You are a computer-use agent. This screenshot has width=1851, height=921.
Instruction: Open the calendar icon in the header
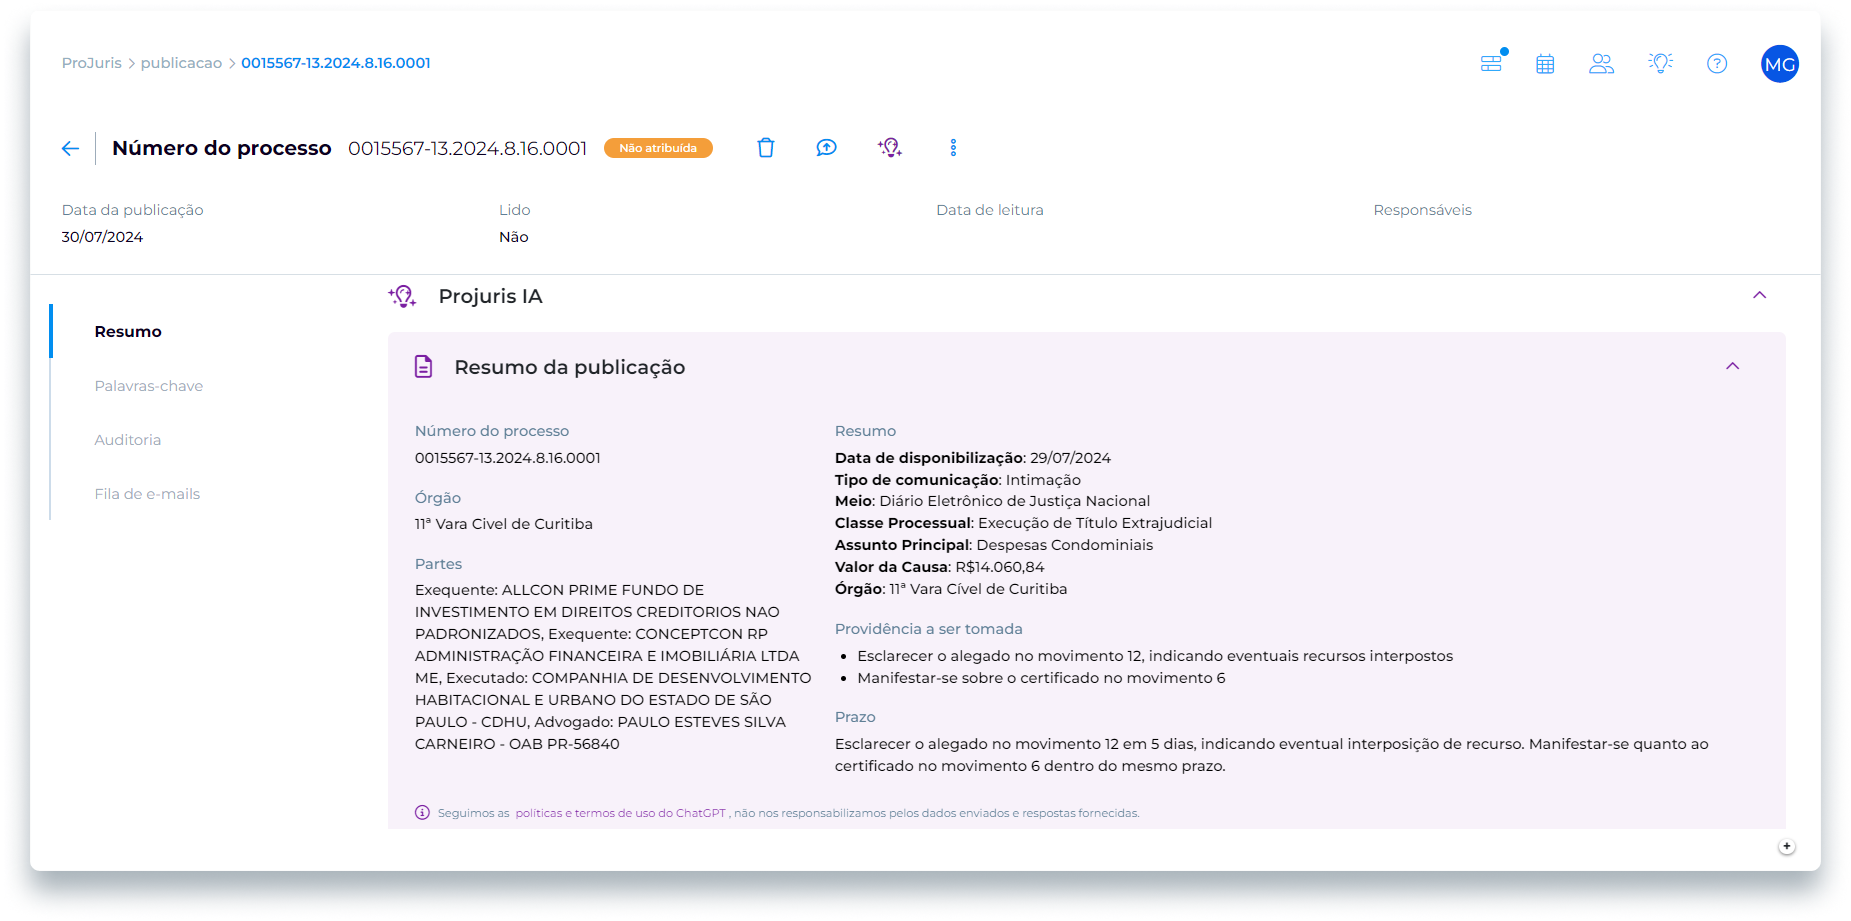point(1545,63)
